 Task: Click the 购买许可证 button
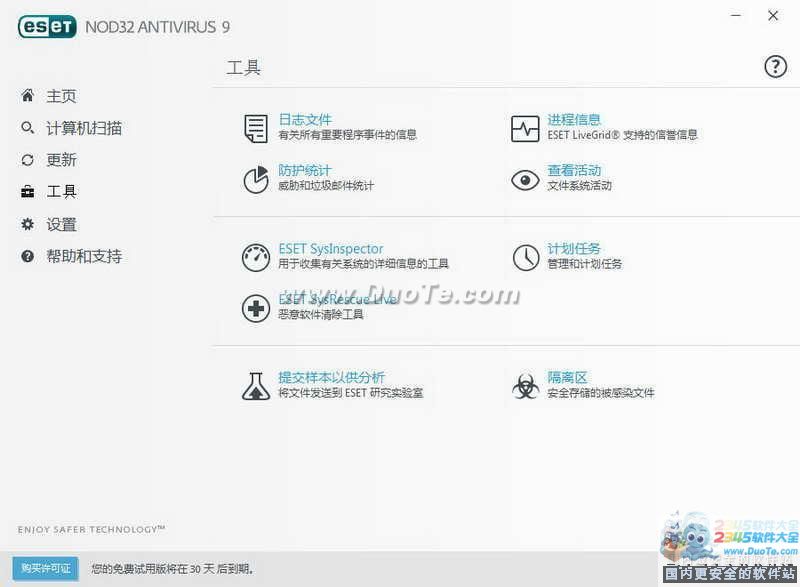click(x=46, y=569)
